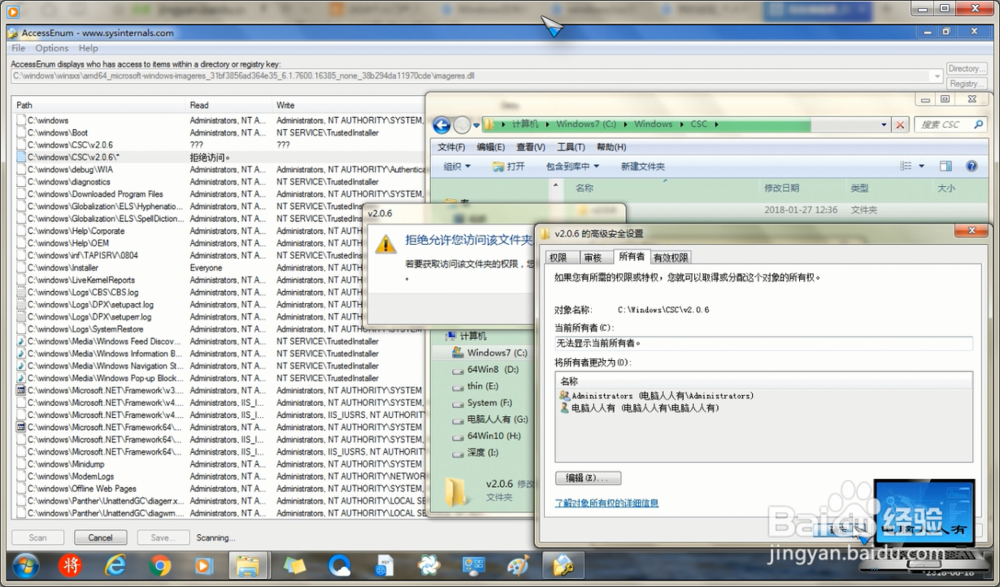The width and height of the screenshot is (1000, 587).
Task: Expand breadcrumb chevron after CSC
Action: [x=716, y=124]
